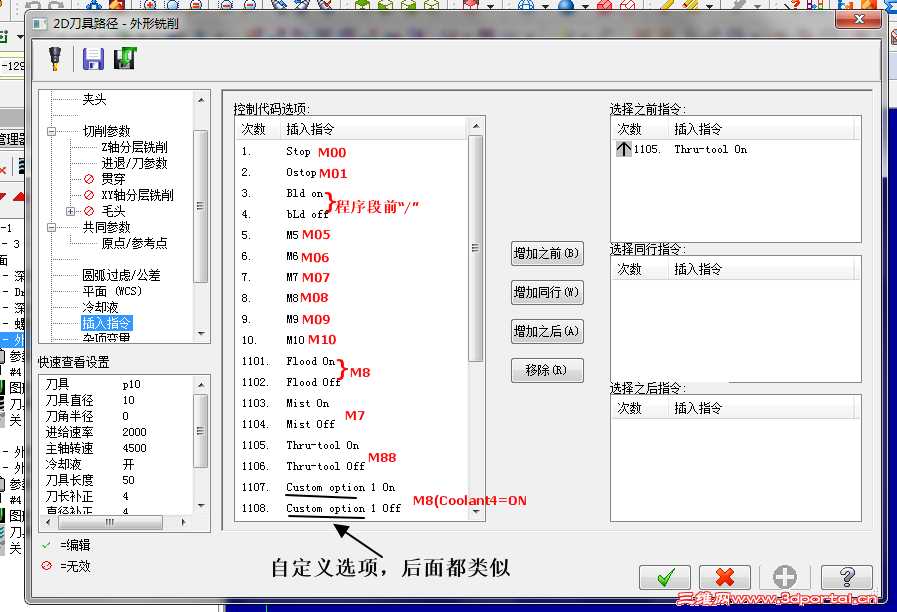The image size is (897, 612).
Task: Select 夹头 in the parameter tree
Action: pos(94,100)
